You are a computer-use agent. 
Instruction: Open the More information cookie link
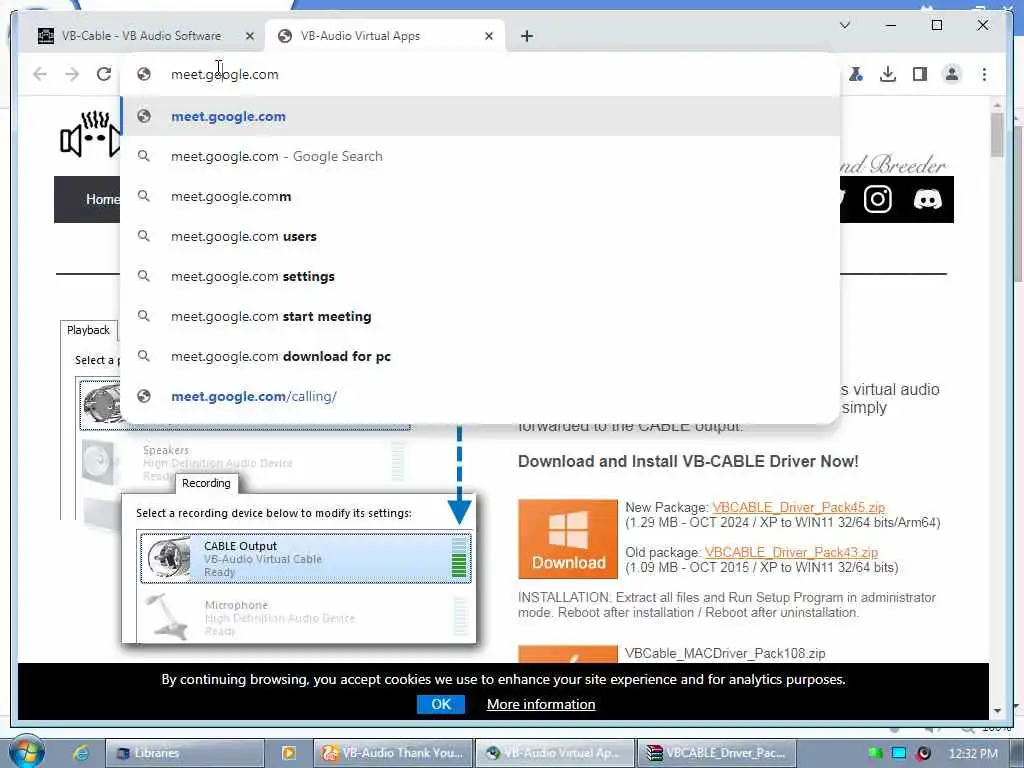tap(541, 704)
